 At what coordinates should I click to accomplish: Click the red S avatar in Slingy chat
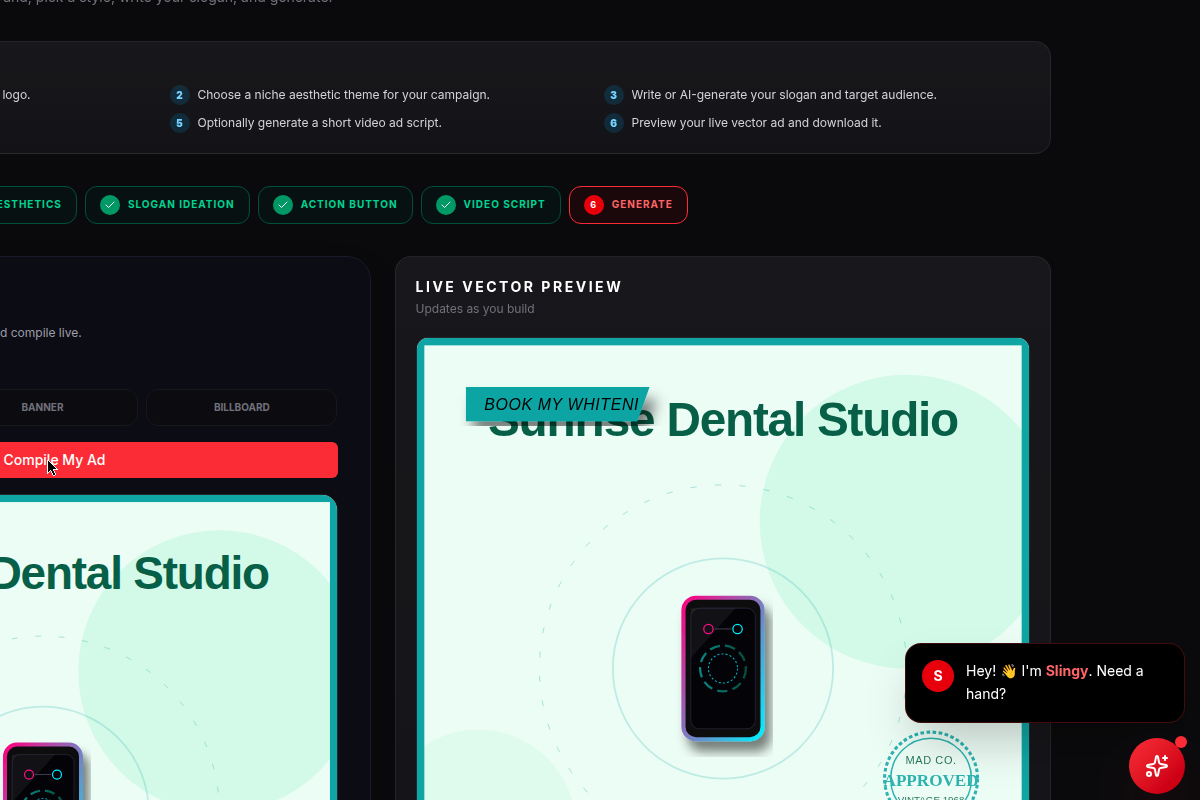937,676
